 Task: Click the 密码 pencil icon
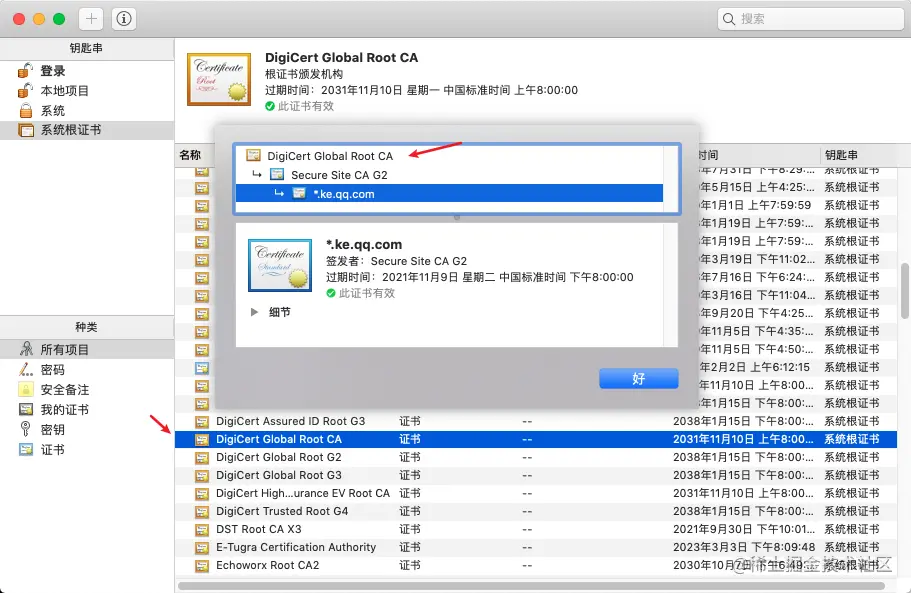pos(26,369)
